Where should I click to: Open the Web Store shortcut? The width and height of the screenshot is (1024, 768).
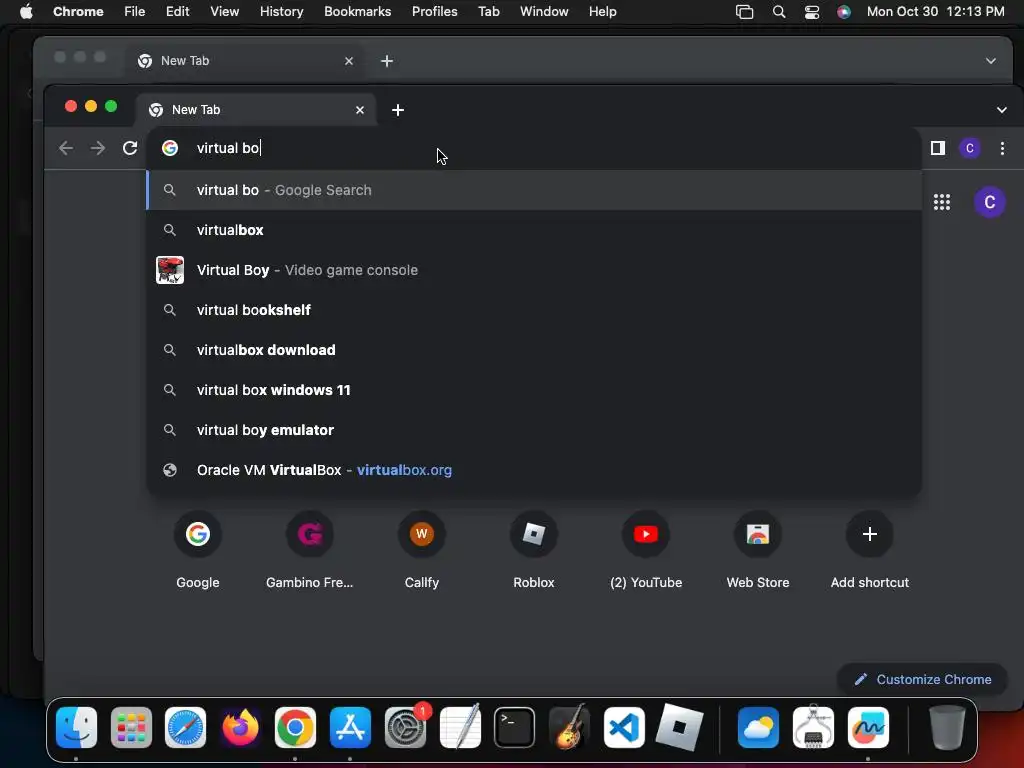click(x=758, y=550)
